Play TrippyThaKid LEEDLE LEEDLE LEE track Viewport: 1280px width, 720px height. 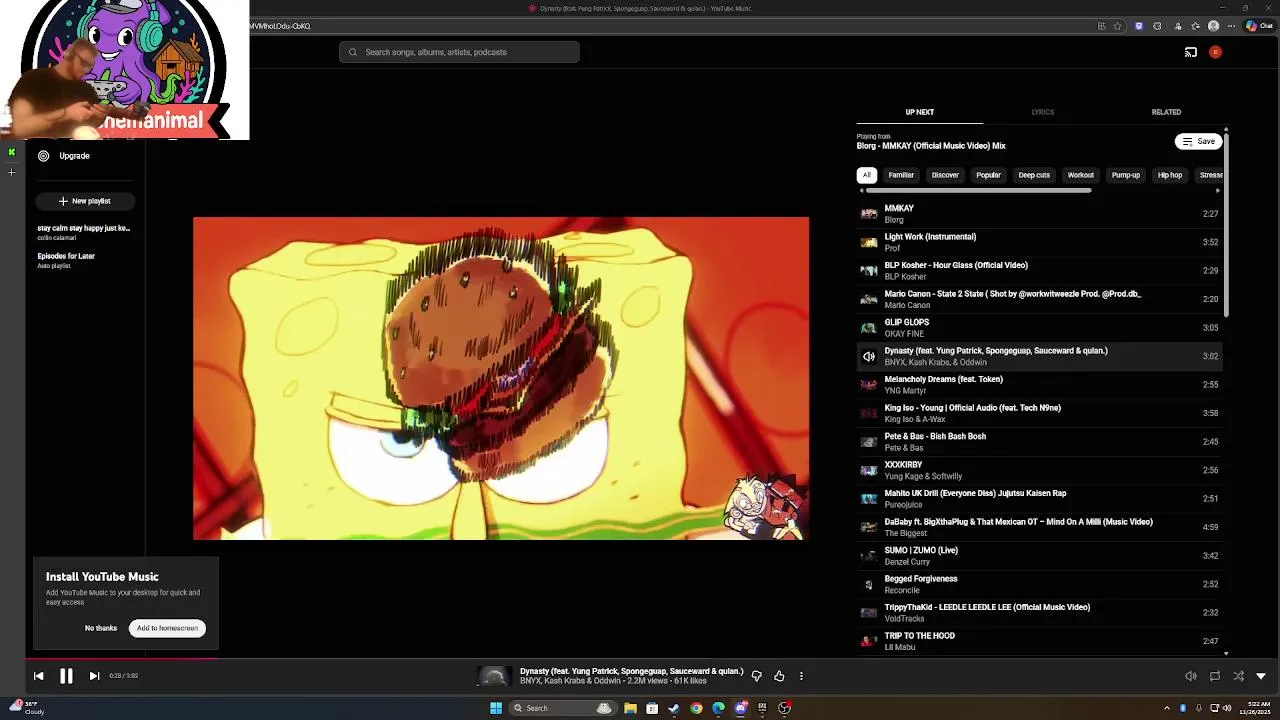click(1039, 613)
